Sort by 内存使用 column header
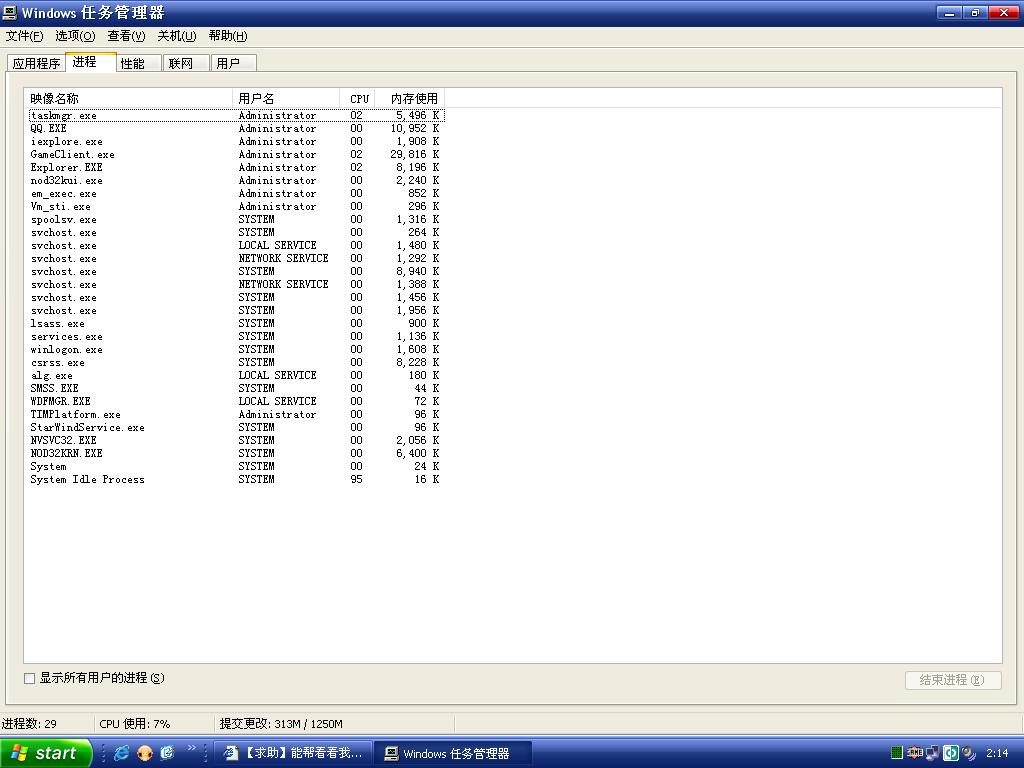Viewport: 1024px width, 768px height. click(x=410, y=99)
